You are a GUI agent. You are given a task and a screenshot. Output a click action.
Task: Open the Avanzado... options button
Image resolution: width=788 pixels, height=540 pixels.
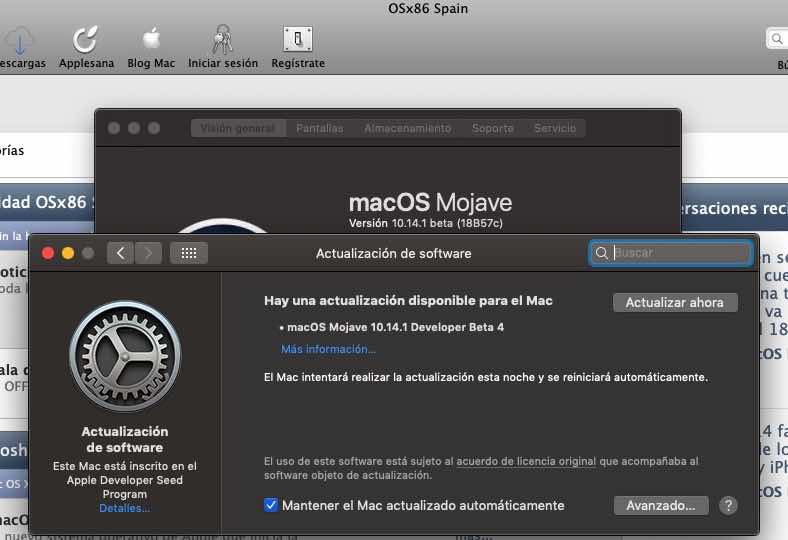[661, 505]
